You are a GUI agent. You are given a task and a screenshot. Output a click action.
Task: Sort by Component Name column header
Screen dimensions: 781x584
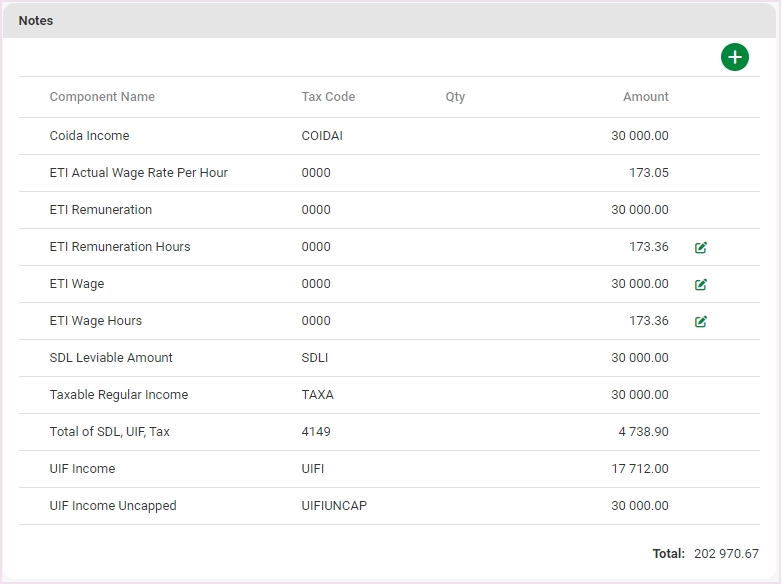102,97
